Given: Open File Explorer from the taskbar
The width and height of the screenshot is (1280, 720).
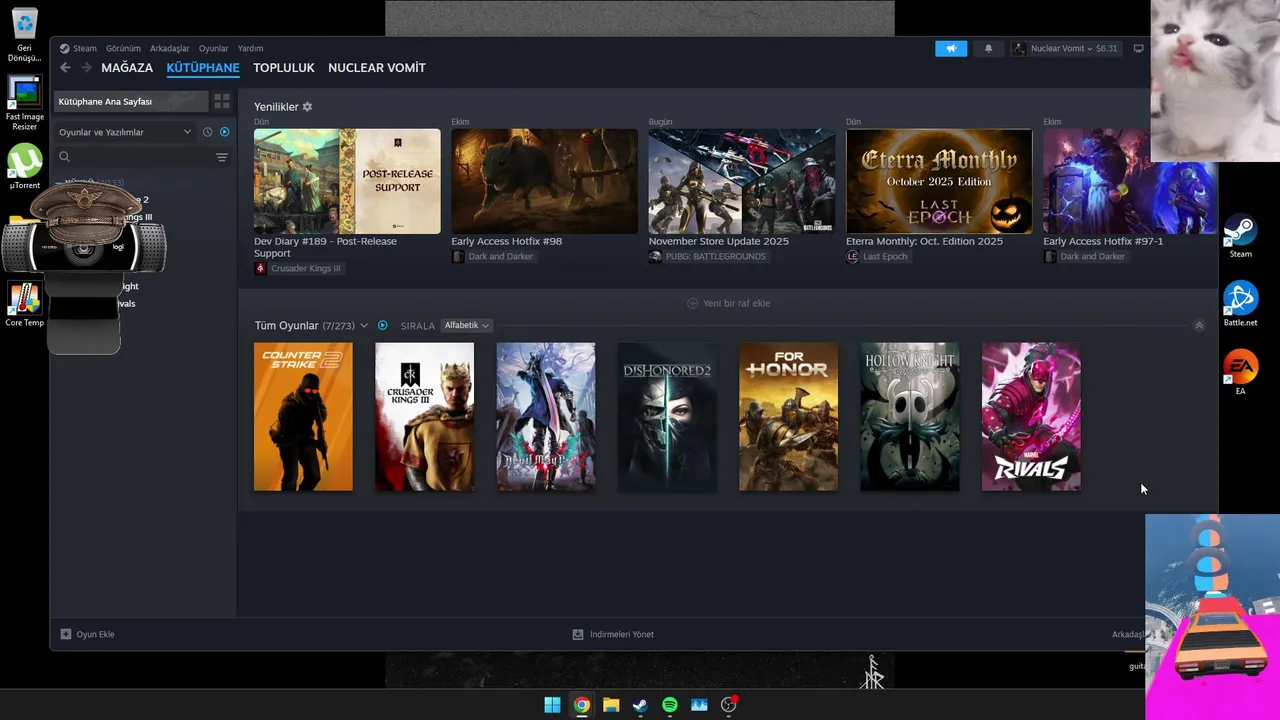Looking at the screenshot, I should 611,705.
